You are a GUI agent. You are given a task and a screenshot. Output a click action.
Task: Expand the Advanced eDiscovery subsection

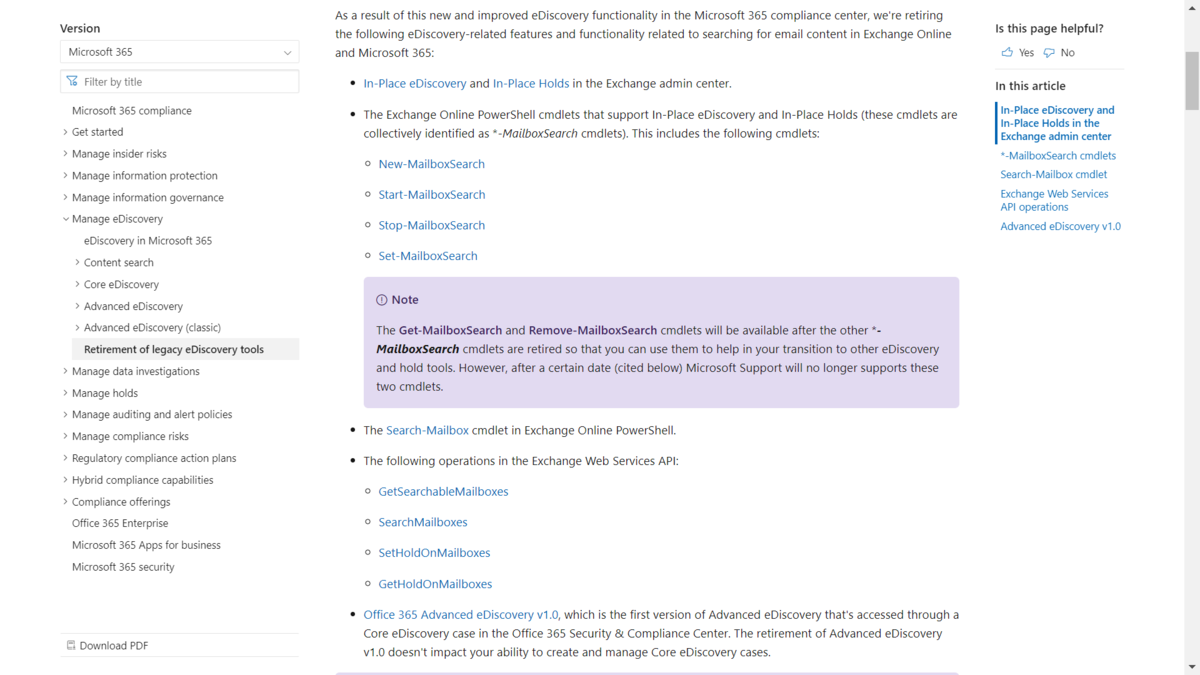[78, 306]
